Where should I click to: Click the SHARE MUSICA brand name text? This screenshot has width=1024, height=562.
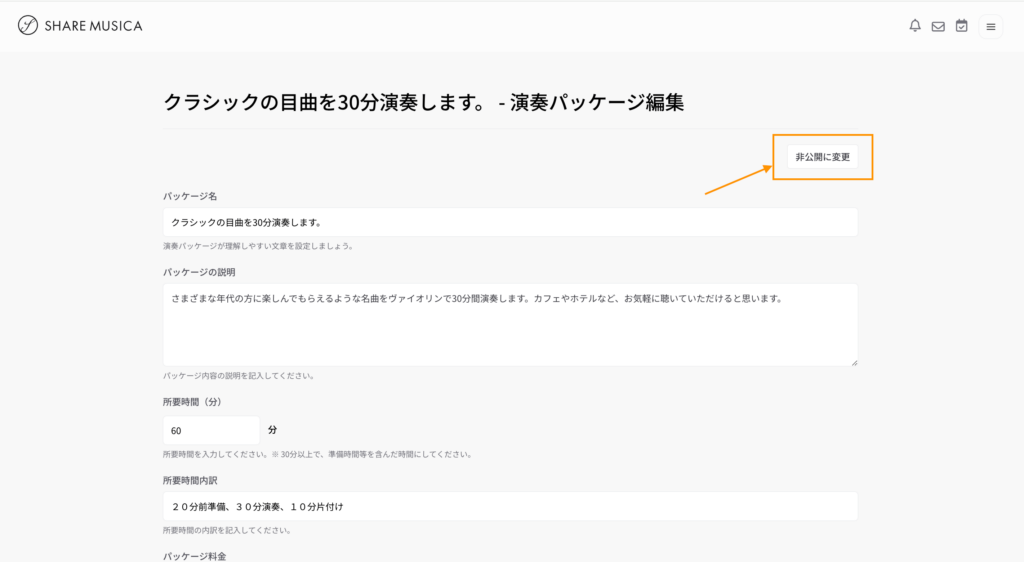[x=93, y=26]
